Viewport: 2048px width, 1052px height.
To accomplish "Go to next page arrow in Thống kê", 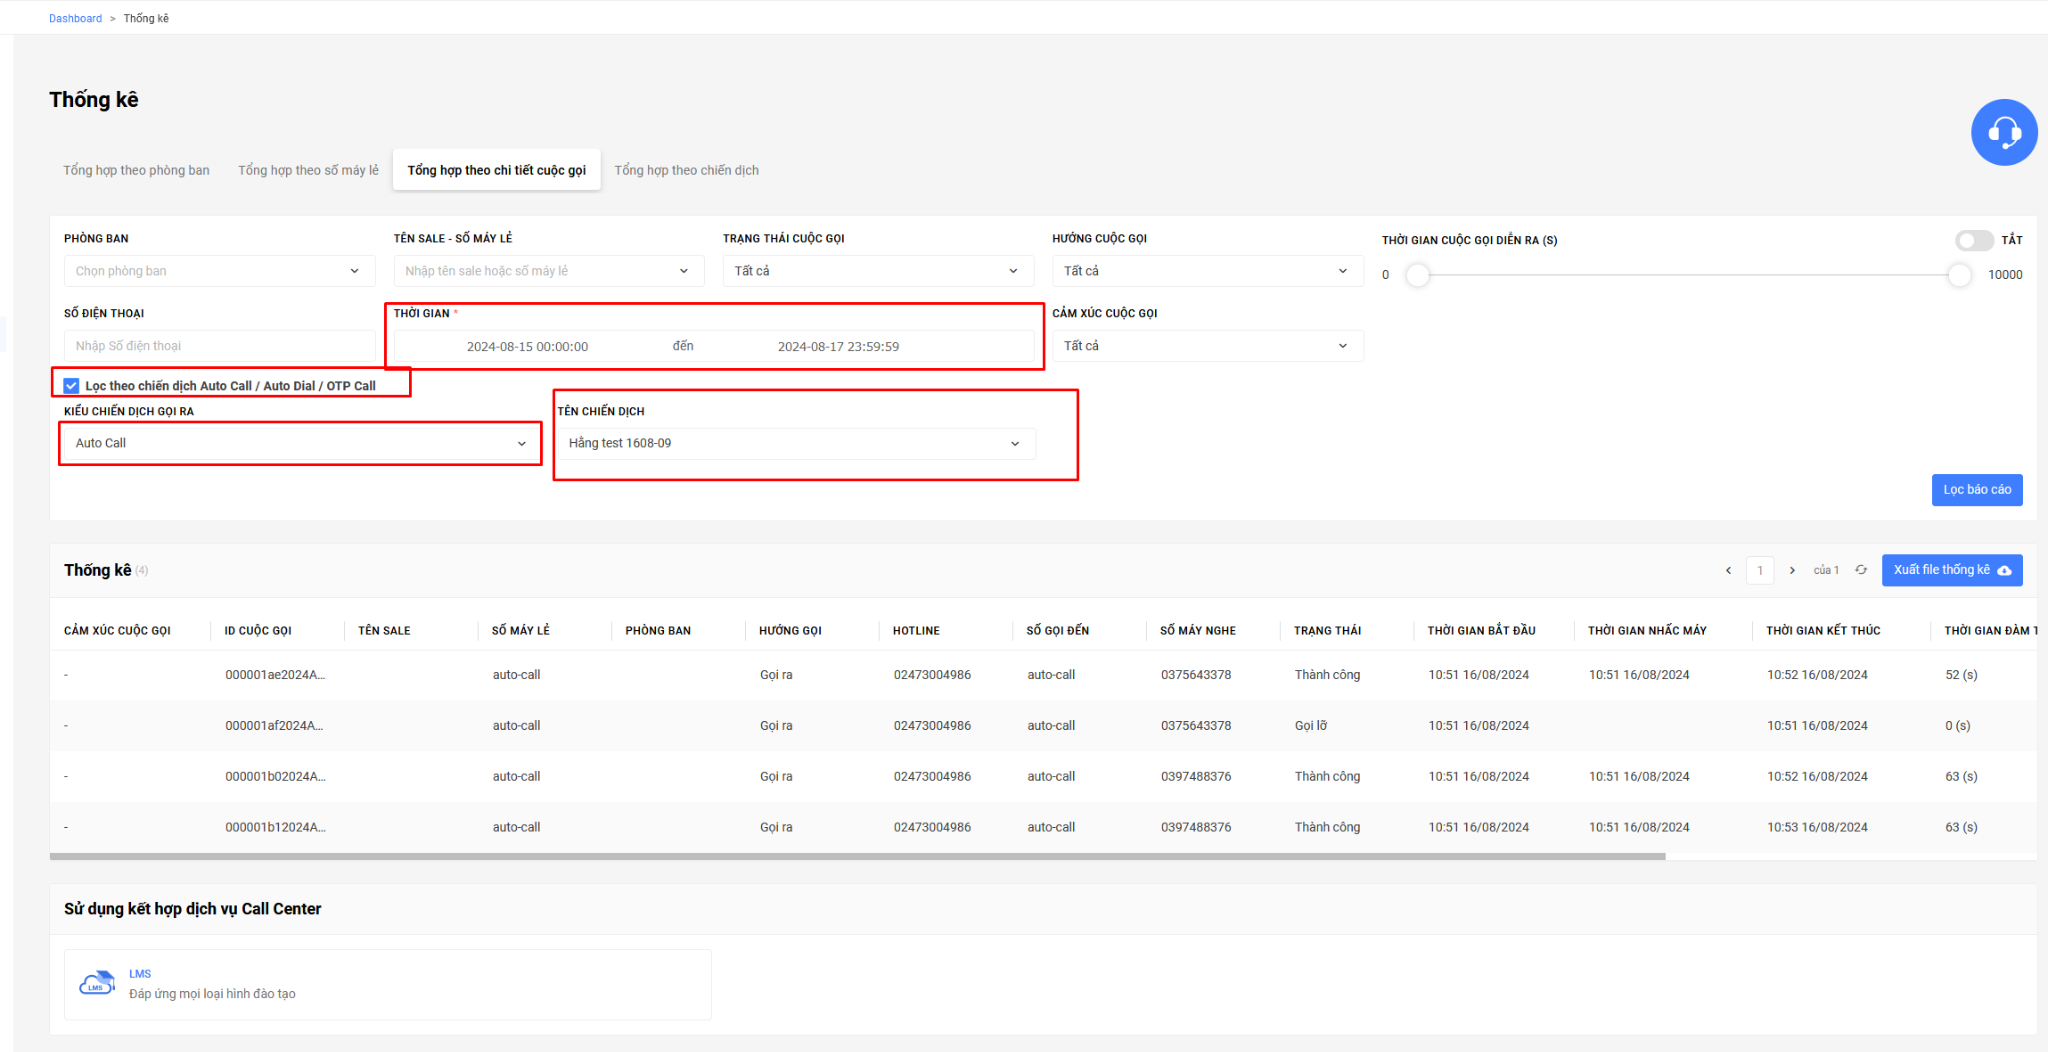I will (x=1792, y=570).
